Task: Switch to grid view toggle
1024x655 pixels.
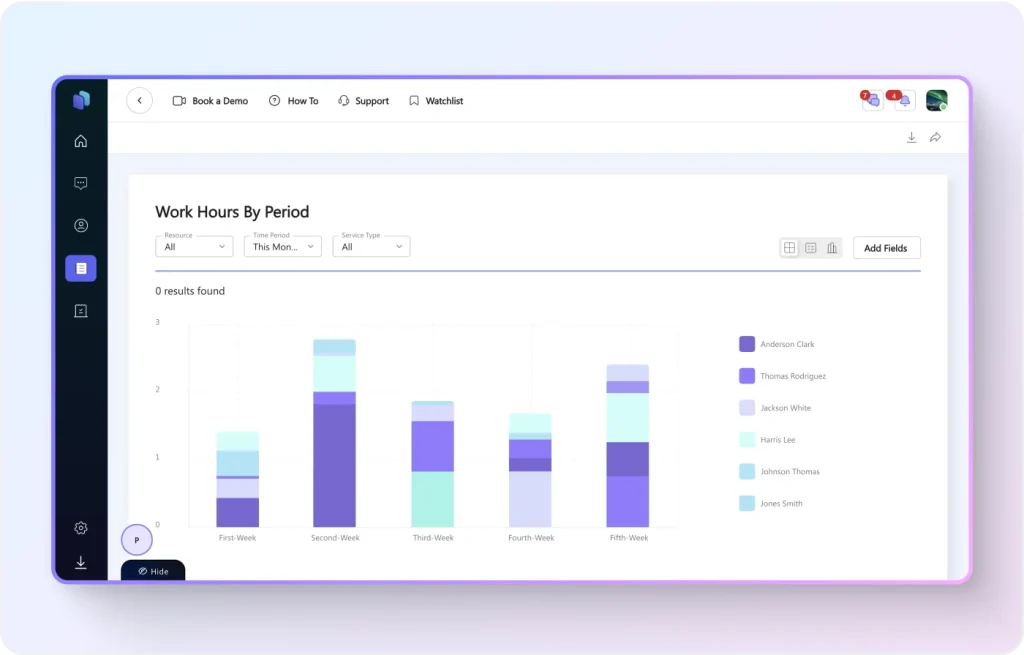Action: pyautogui.click(x=790, y=248)
